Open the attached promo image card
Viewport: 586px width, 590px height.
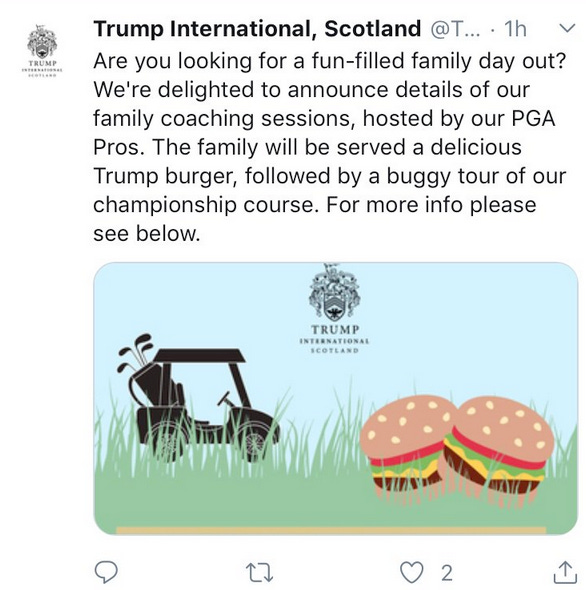point(335,398)
